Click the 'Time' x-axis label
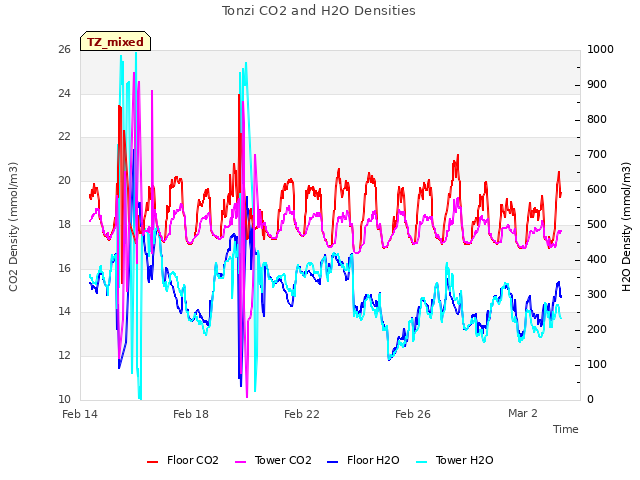Viewport: 640px width, 480px height. [566, 429]
